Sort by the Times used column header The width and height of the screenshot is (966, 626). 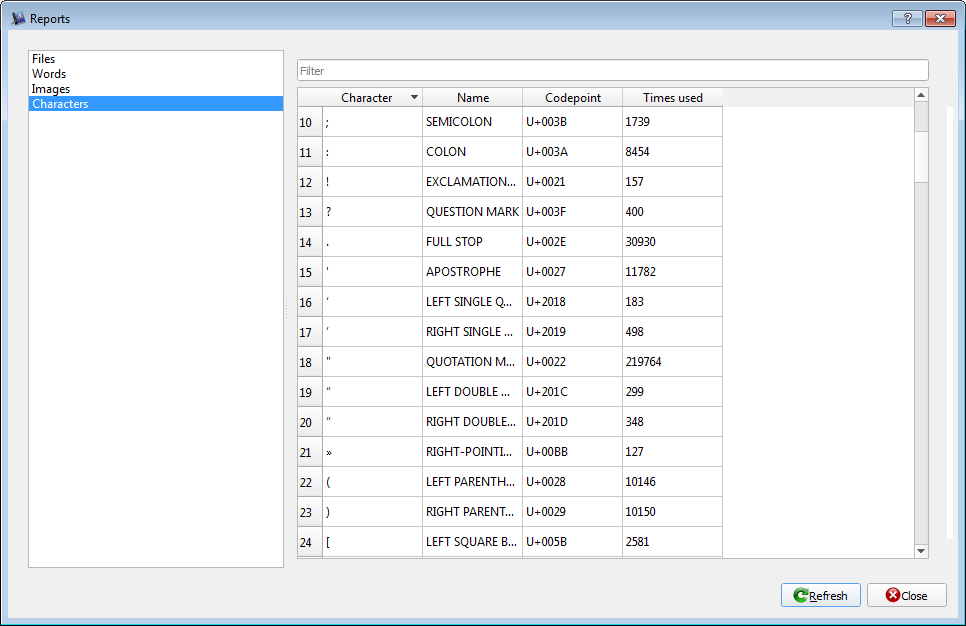click(x=672, y=97)
